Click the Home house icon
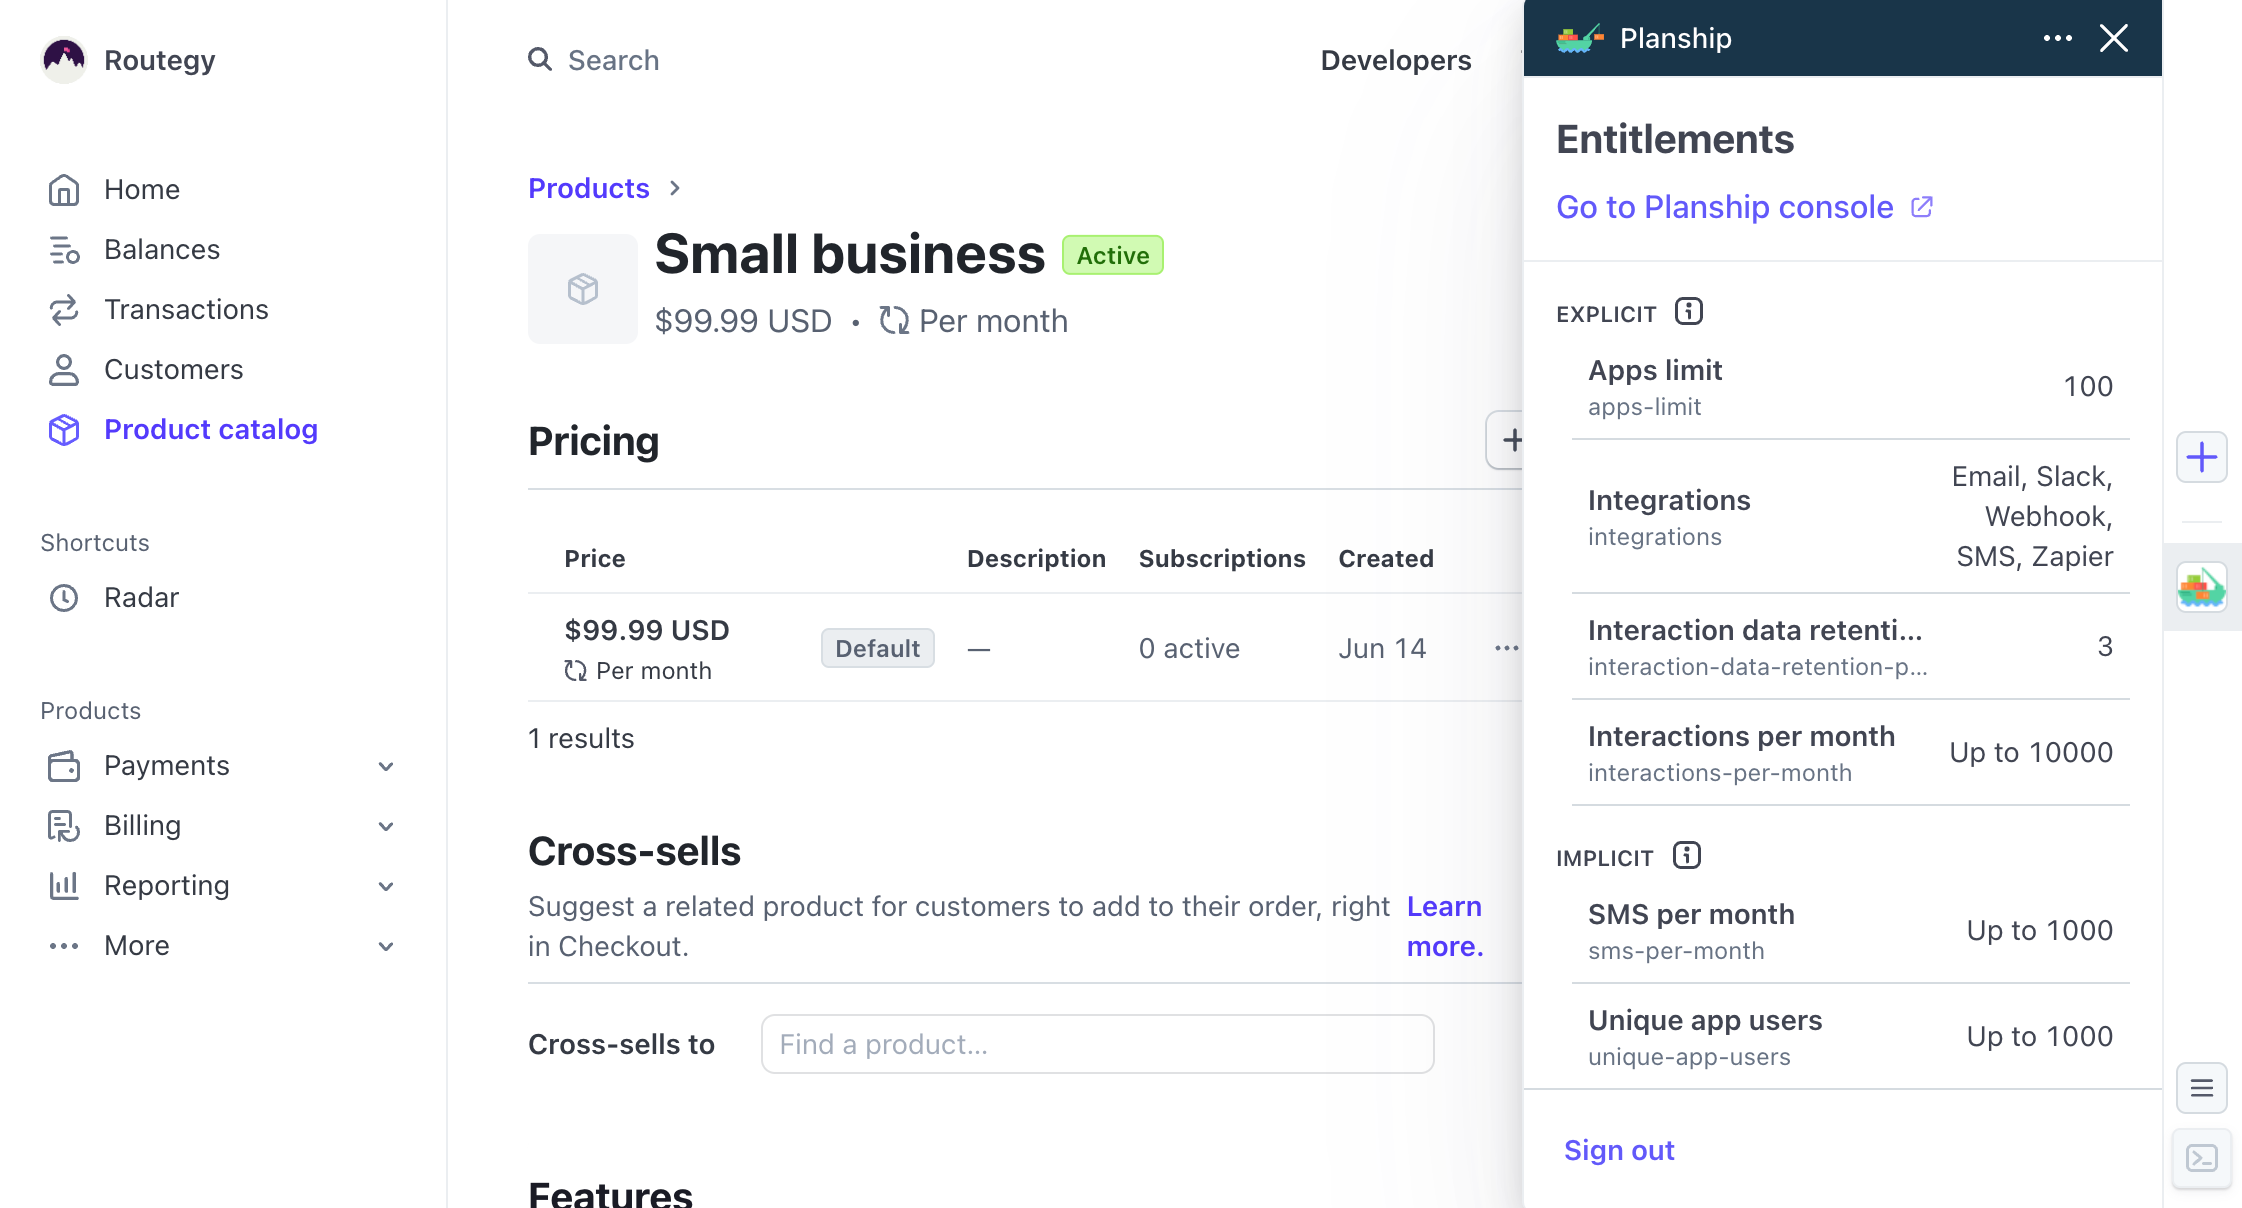 [64, 189]
